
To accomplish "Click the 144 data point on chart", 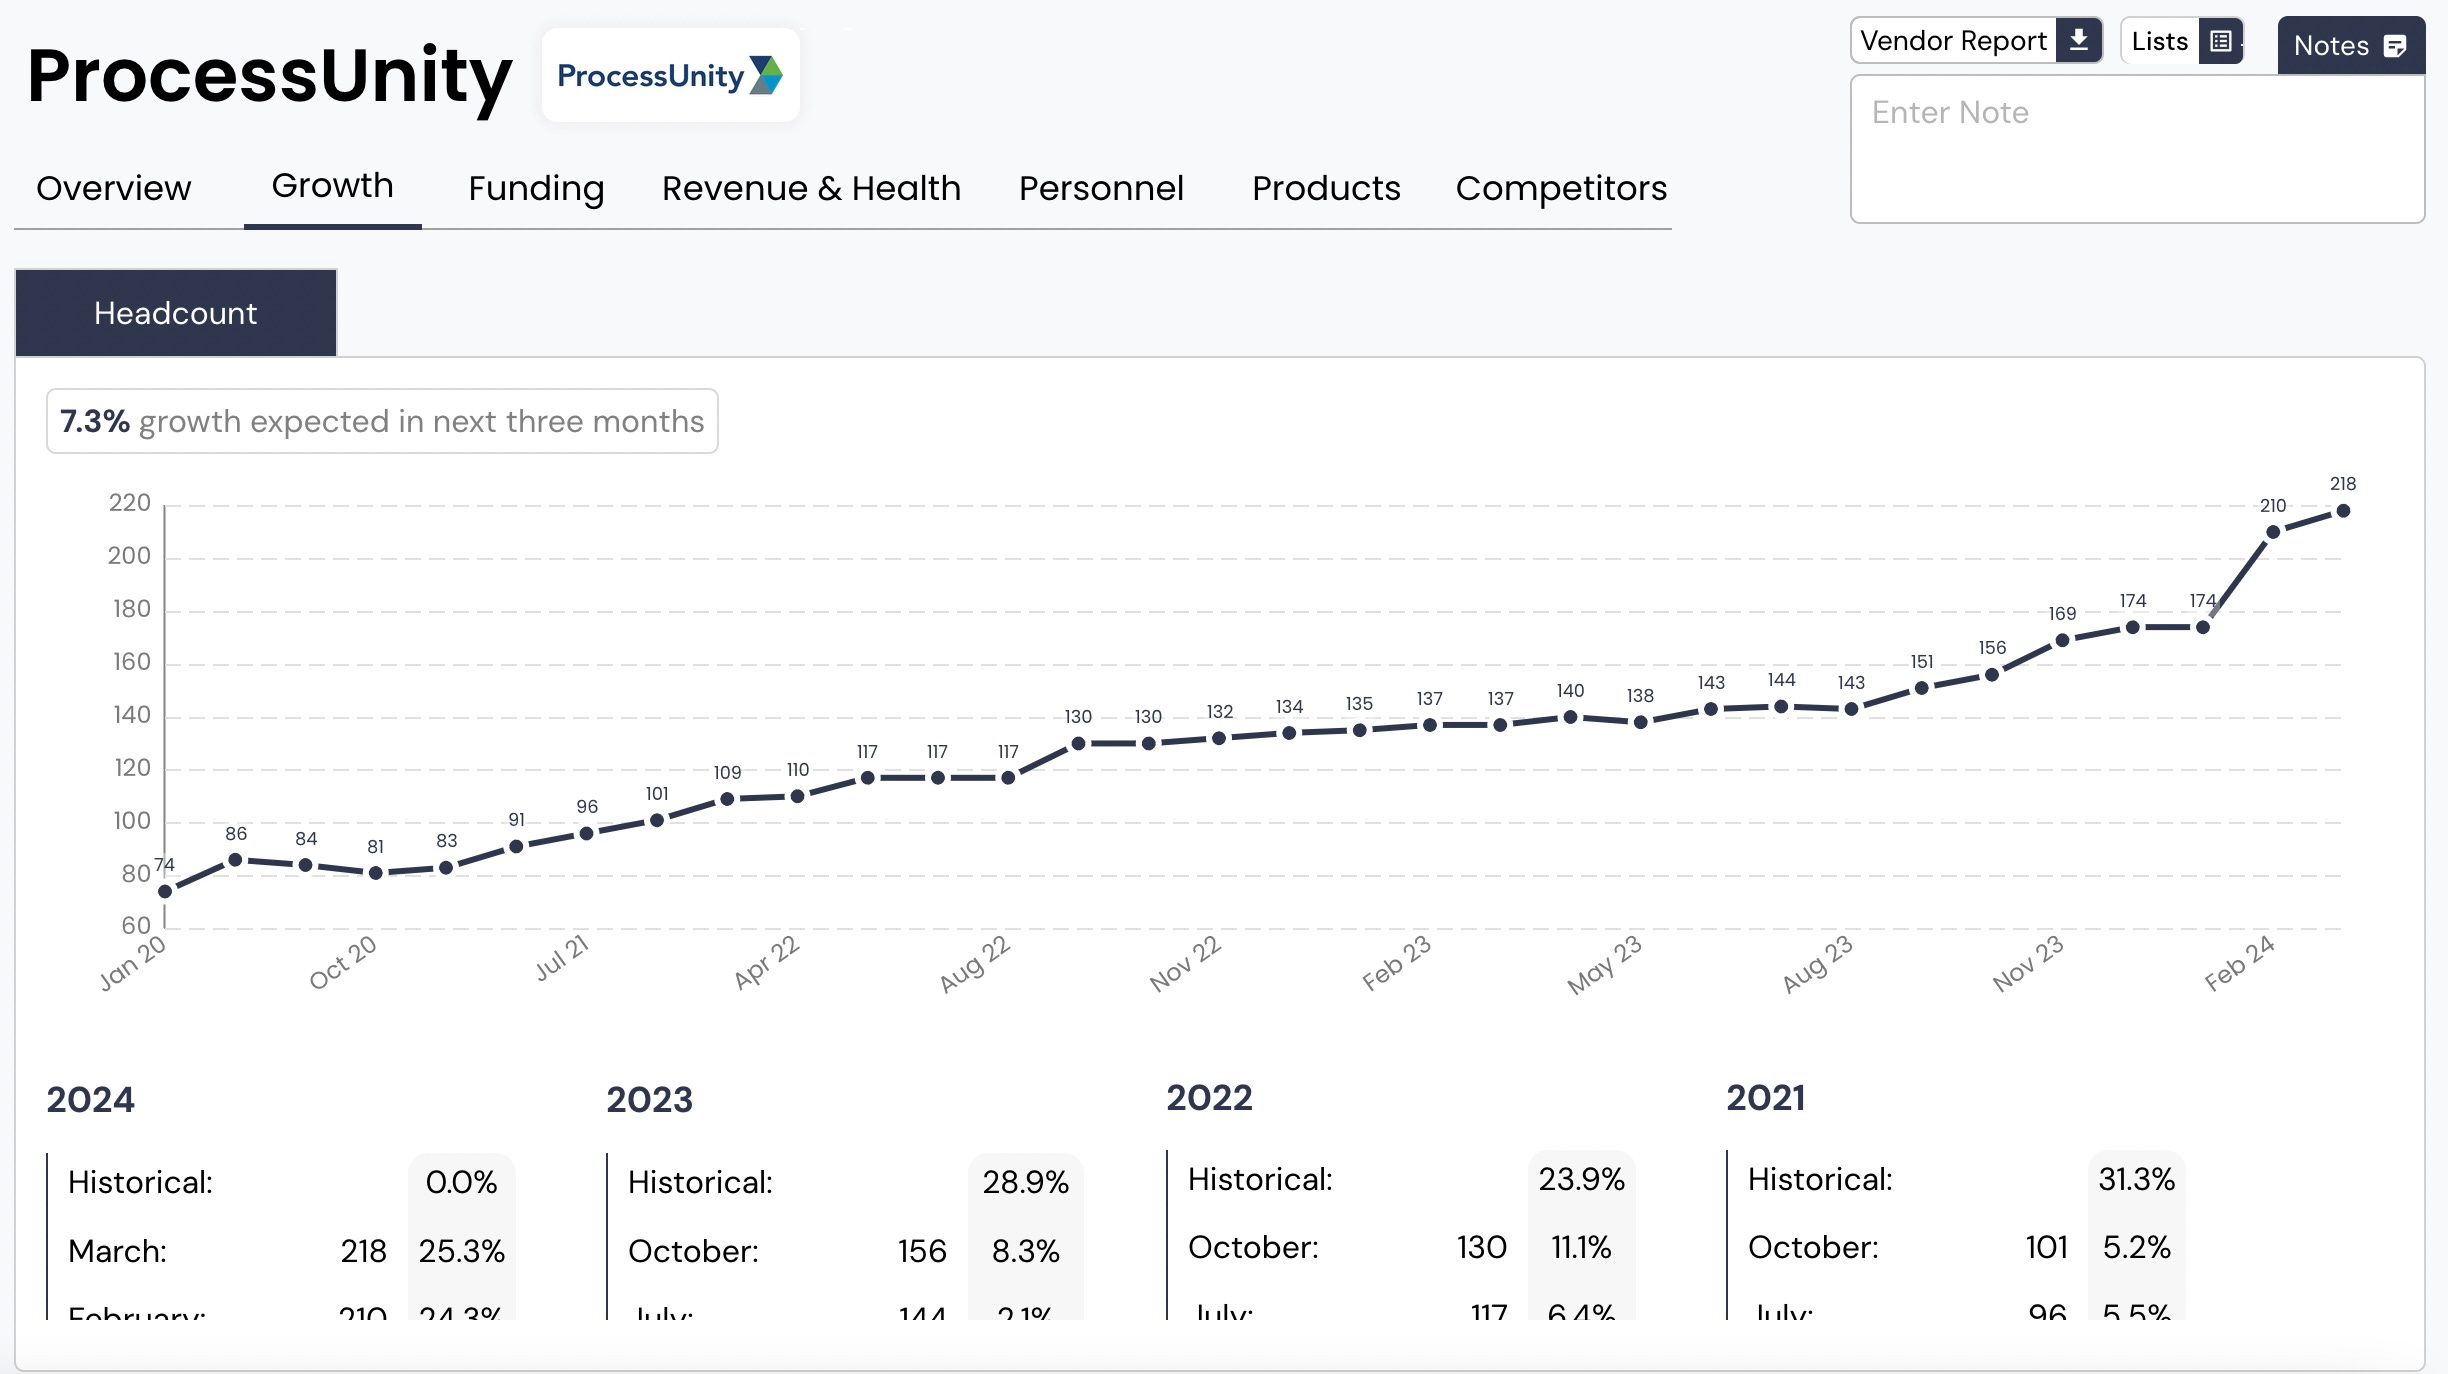I will pos(1781,706).
